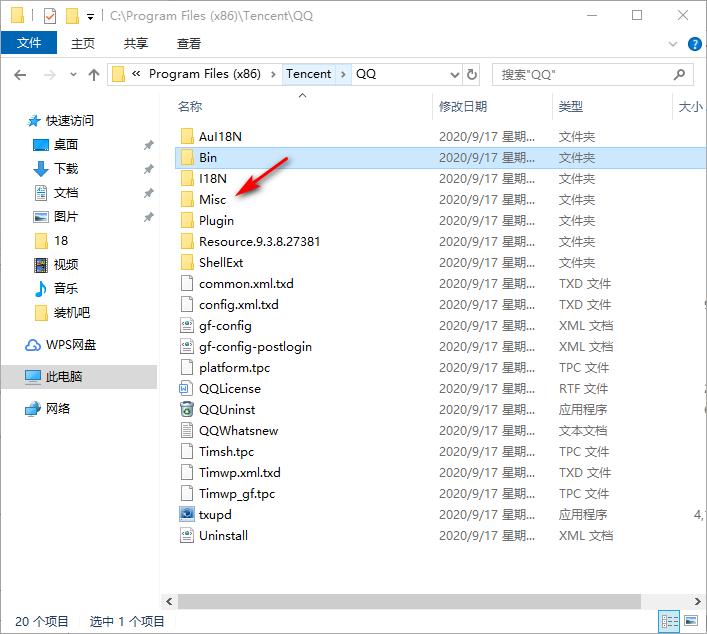Click the chevron after Tencent breadcrumb

click(x=343, y=74)
